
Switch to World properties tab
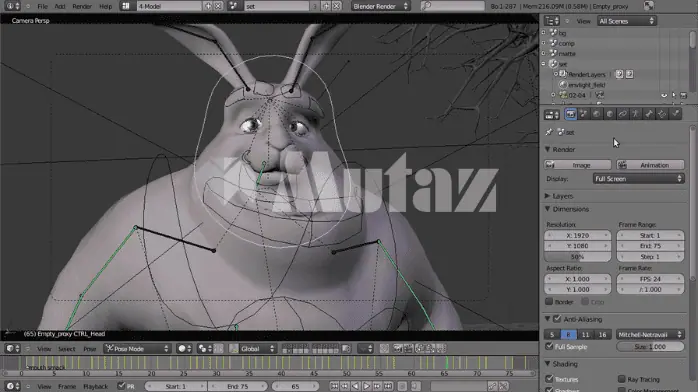point(597,114)
